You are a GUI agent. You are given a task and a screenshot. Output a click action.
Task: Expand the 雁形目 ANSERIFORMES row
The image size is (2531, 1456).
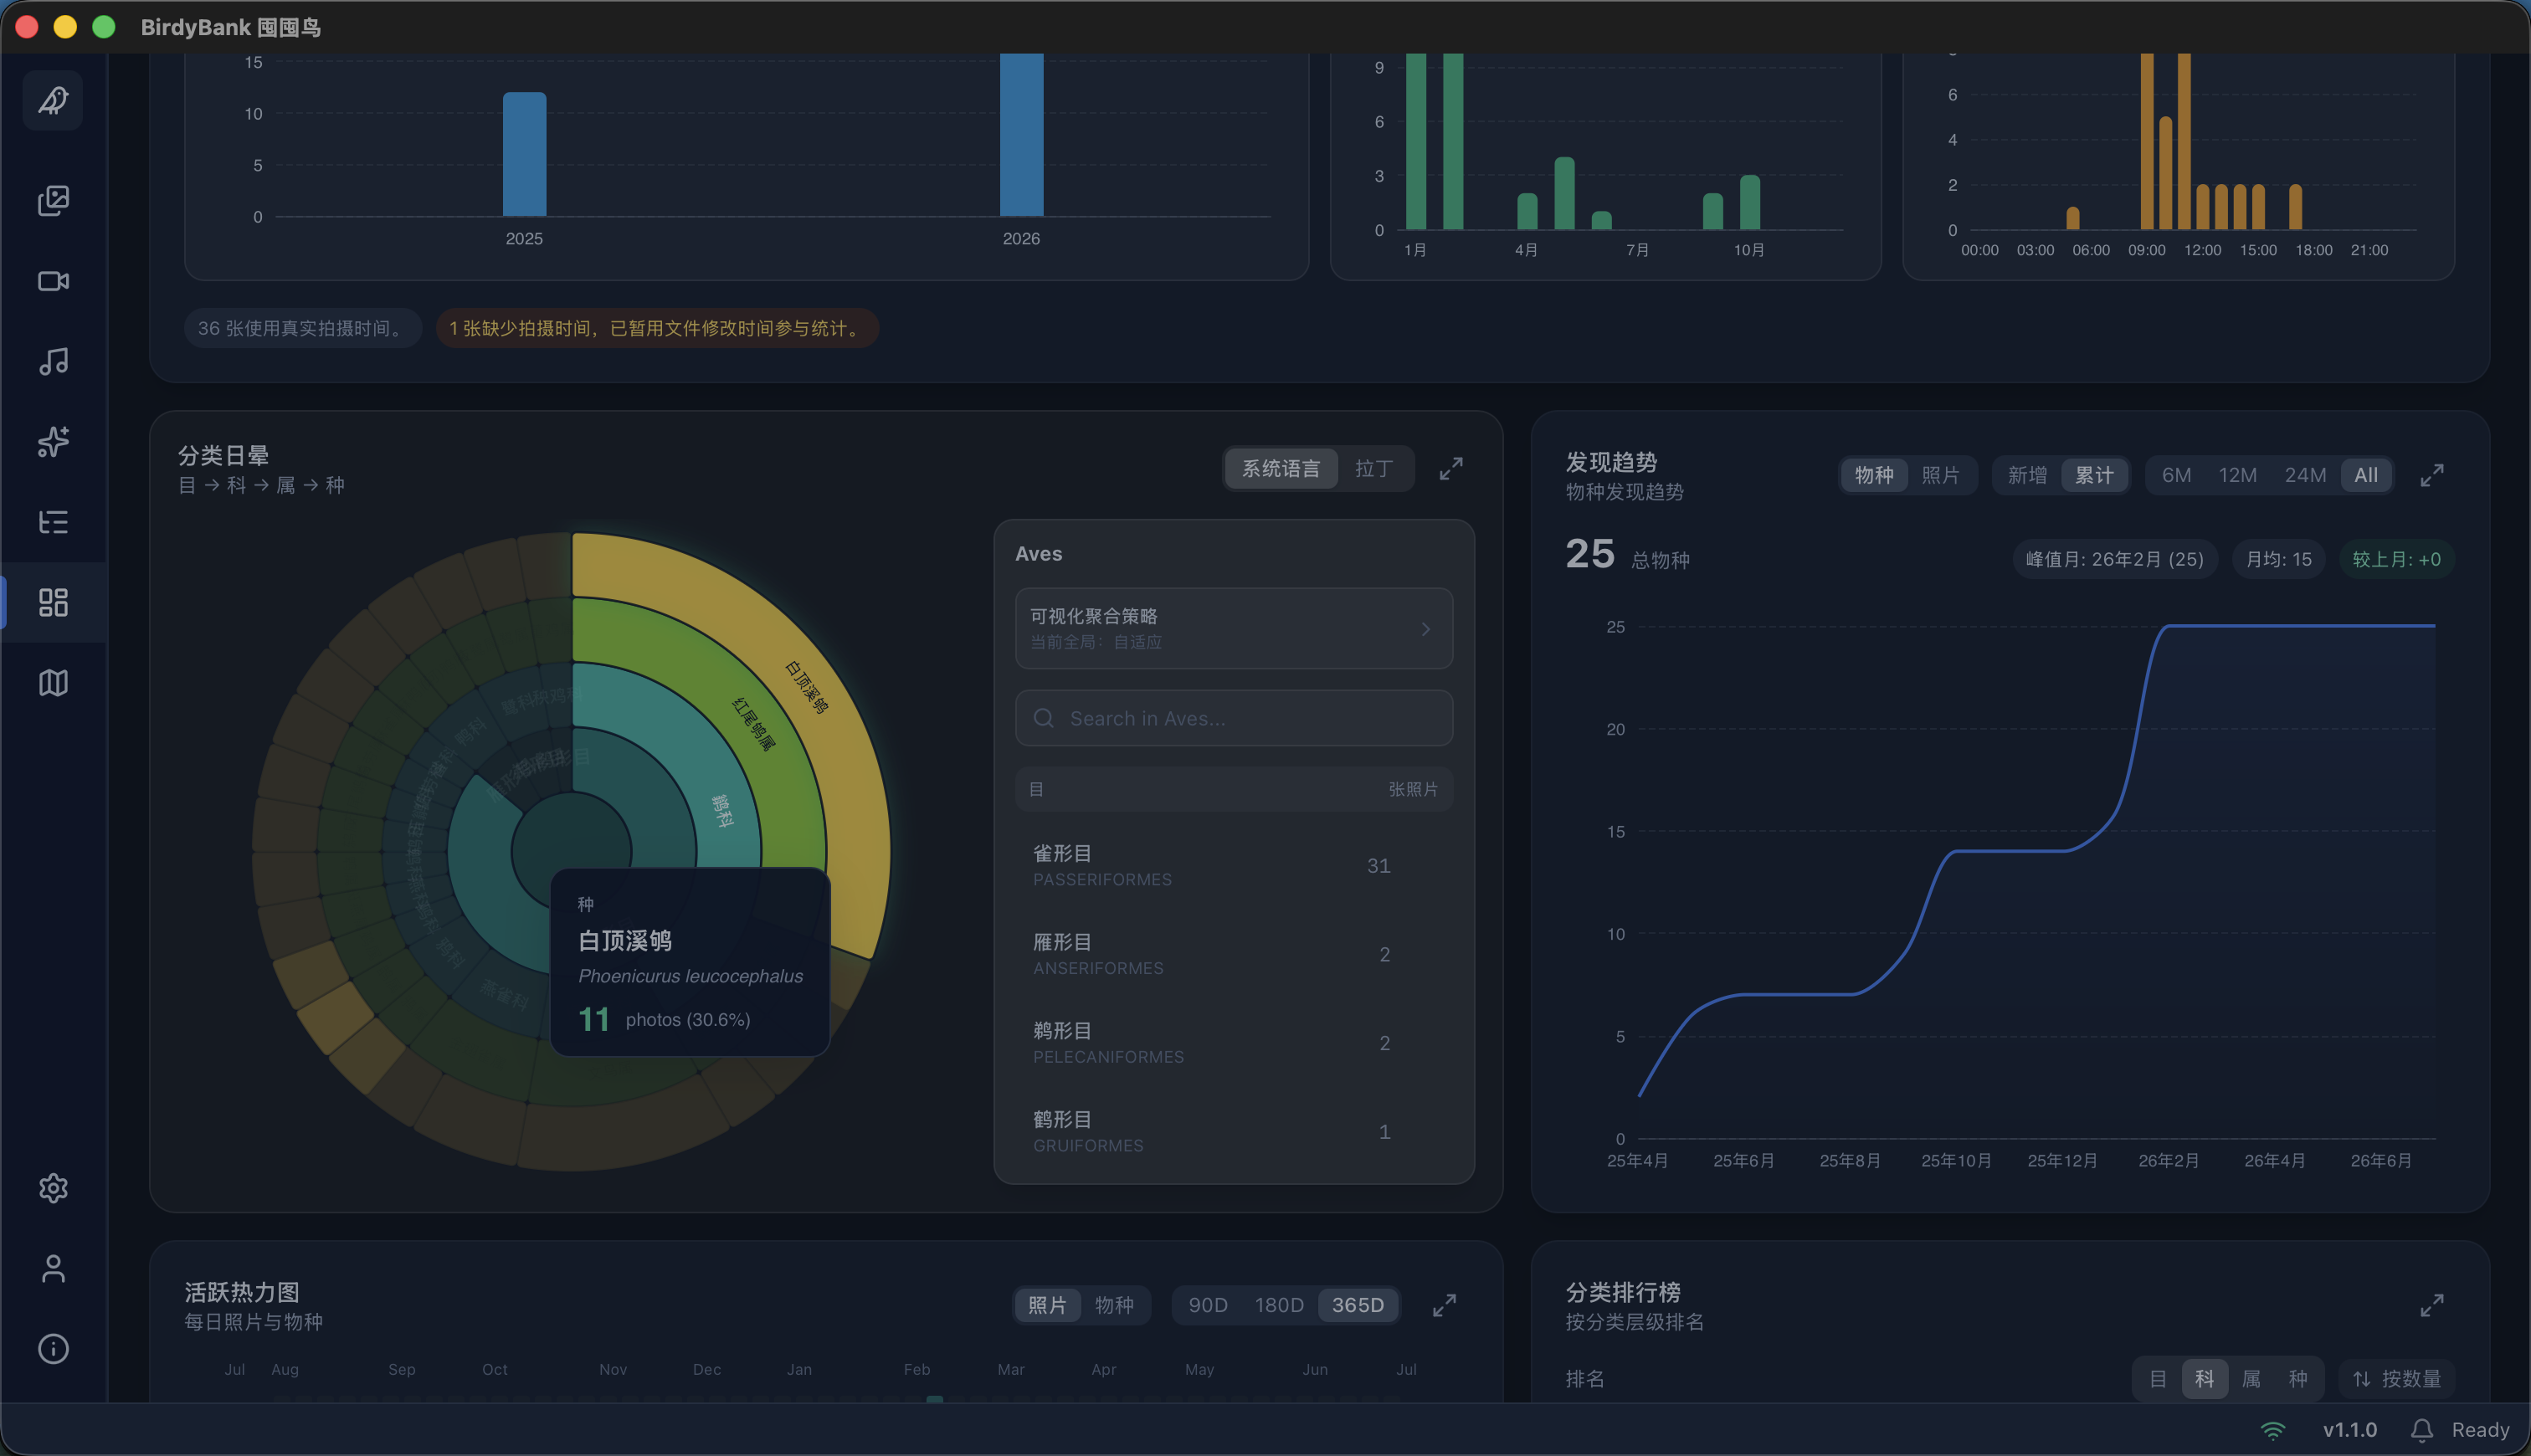pyautogui.click(x=1234, y=954)
